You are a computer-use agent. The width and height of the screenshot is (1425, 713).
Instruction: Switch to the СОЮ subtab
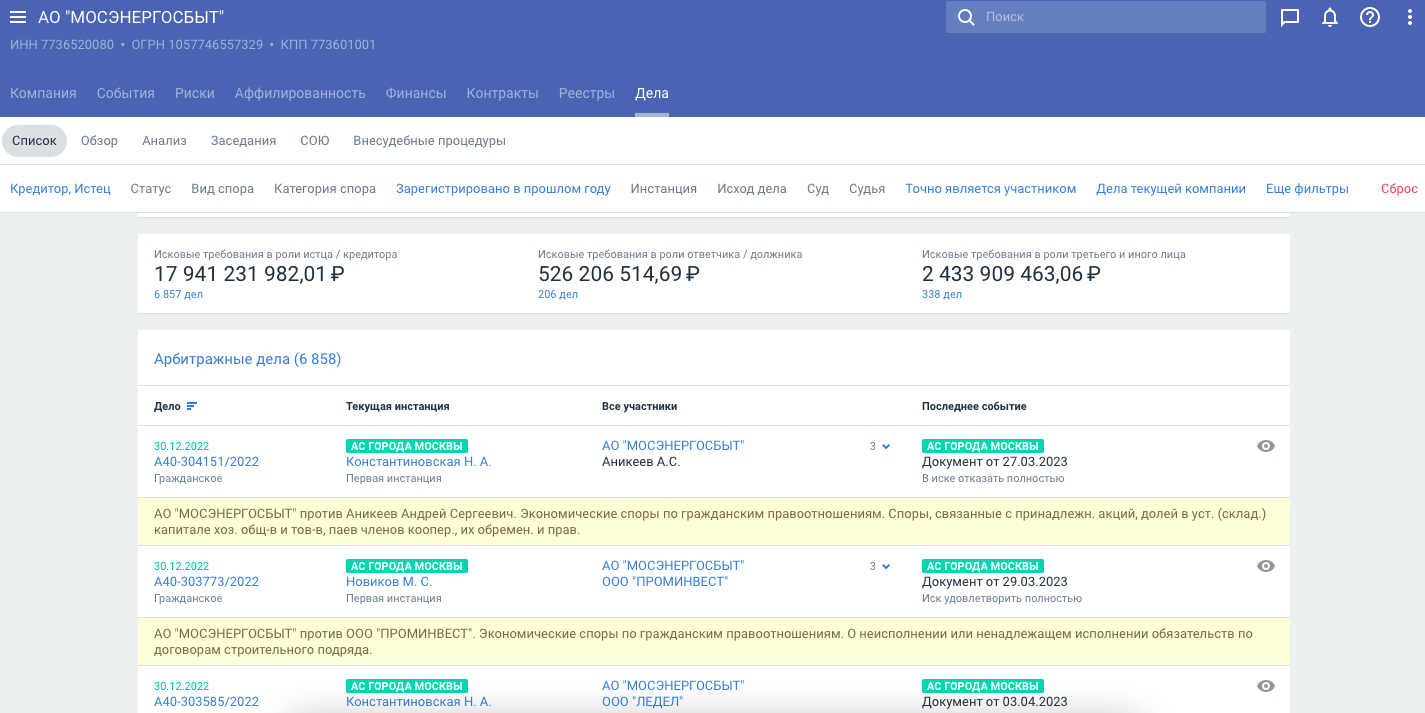click(x=315, y=141)
